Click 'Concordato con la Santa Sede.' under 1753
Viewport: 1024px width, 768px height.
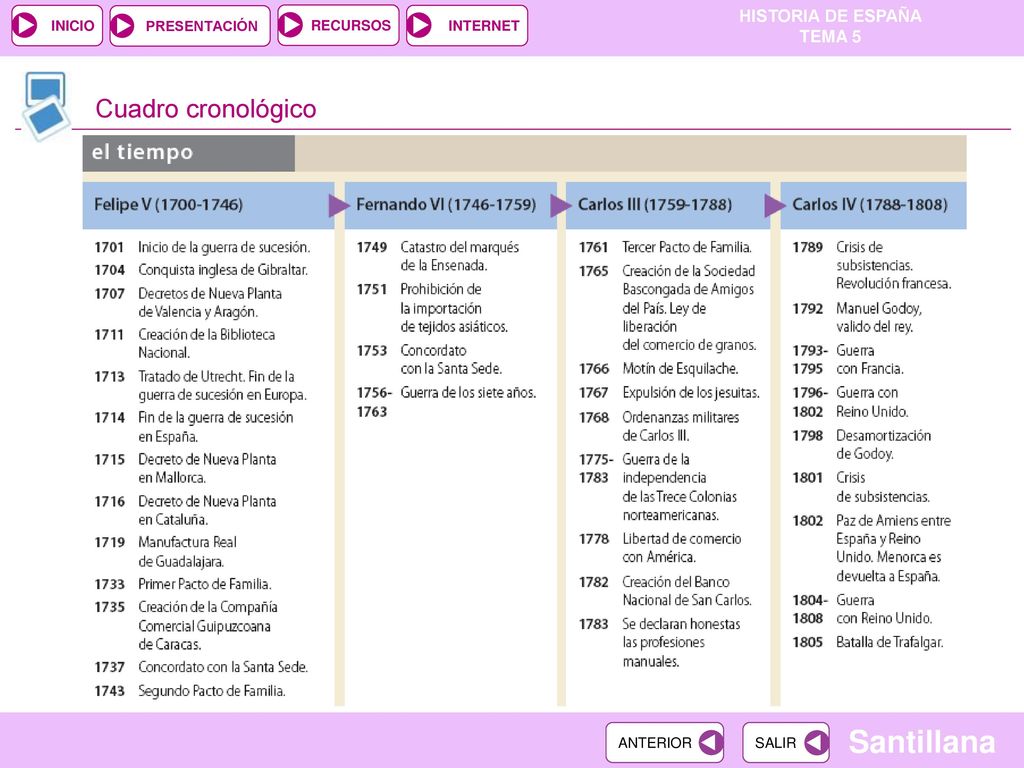pyautogui.click(x=451, y=359)
